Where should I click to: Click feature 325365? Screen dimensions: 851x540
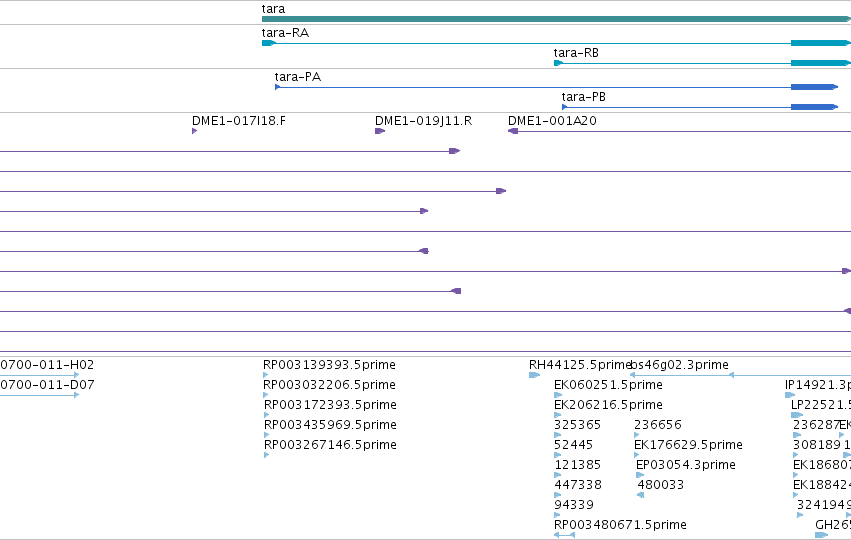pos(557,435)
